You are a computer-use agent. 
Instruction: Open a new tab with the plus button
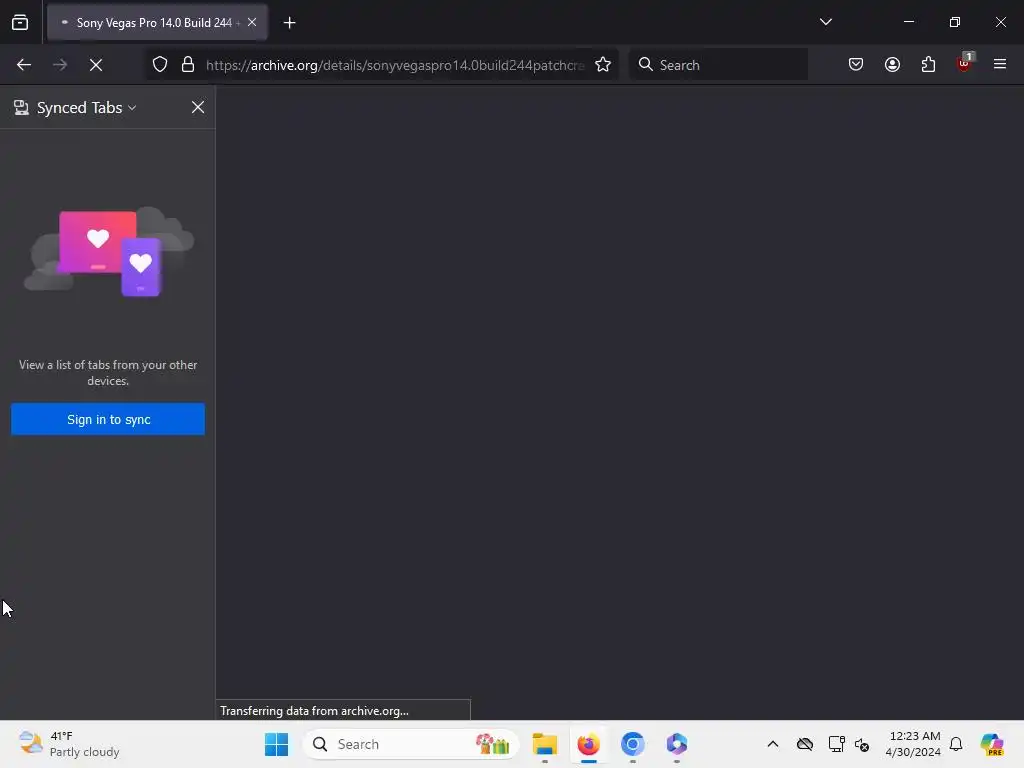[289, 23]
